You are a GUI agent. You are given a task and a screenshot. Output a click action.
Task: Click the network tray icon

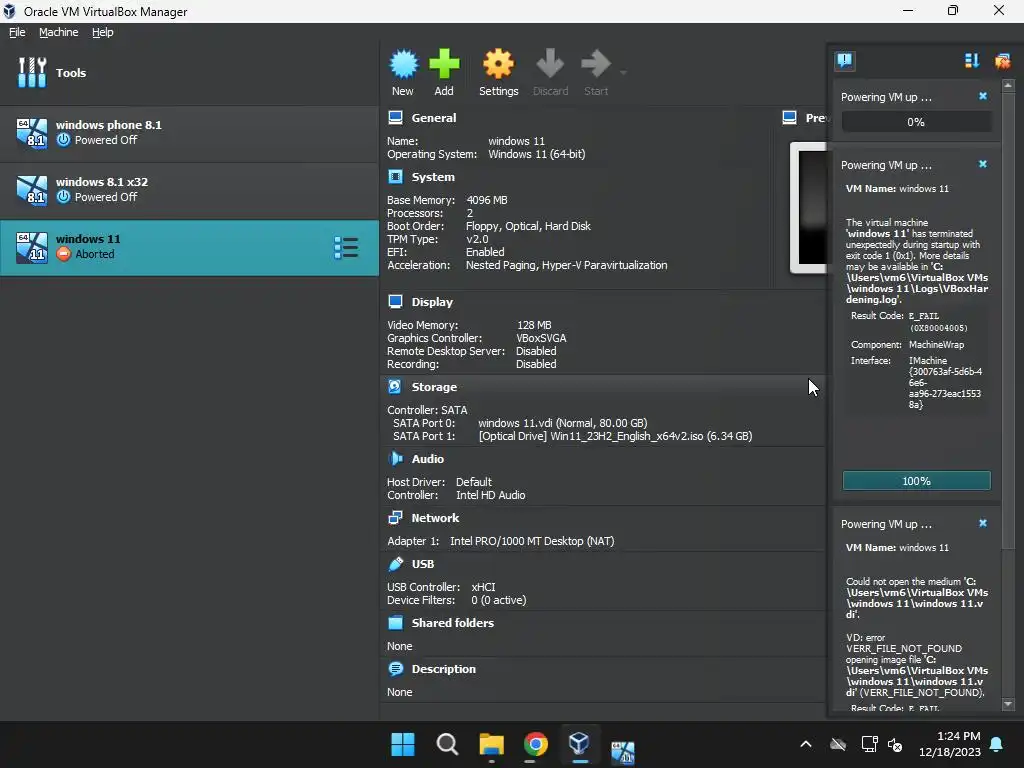869,744
